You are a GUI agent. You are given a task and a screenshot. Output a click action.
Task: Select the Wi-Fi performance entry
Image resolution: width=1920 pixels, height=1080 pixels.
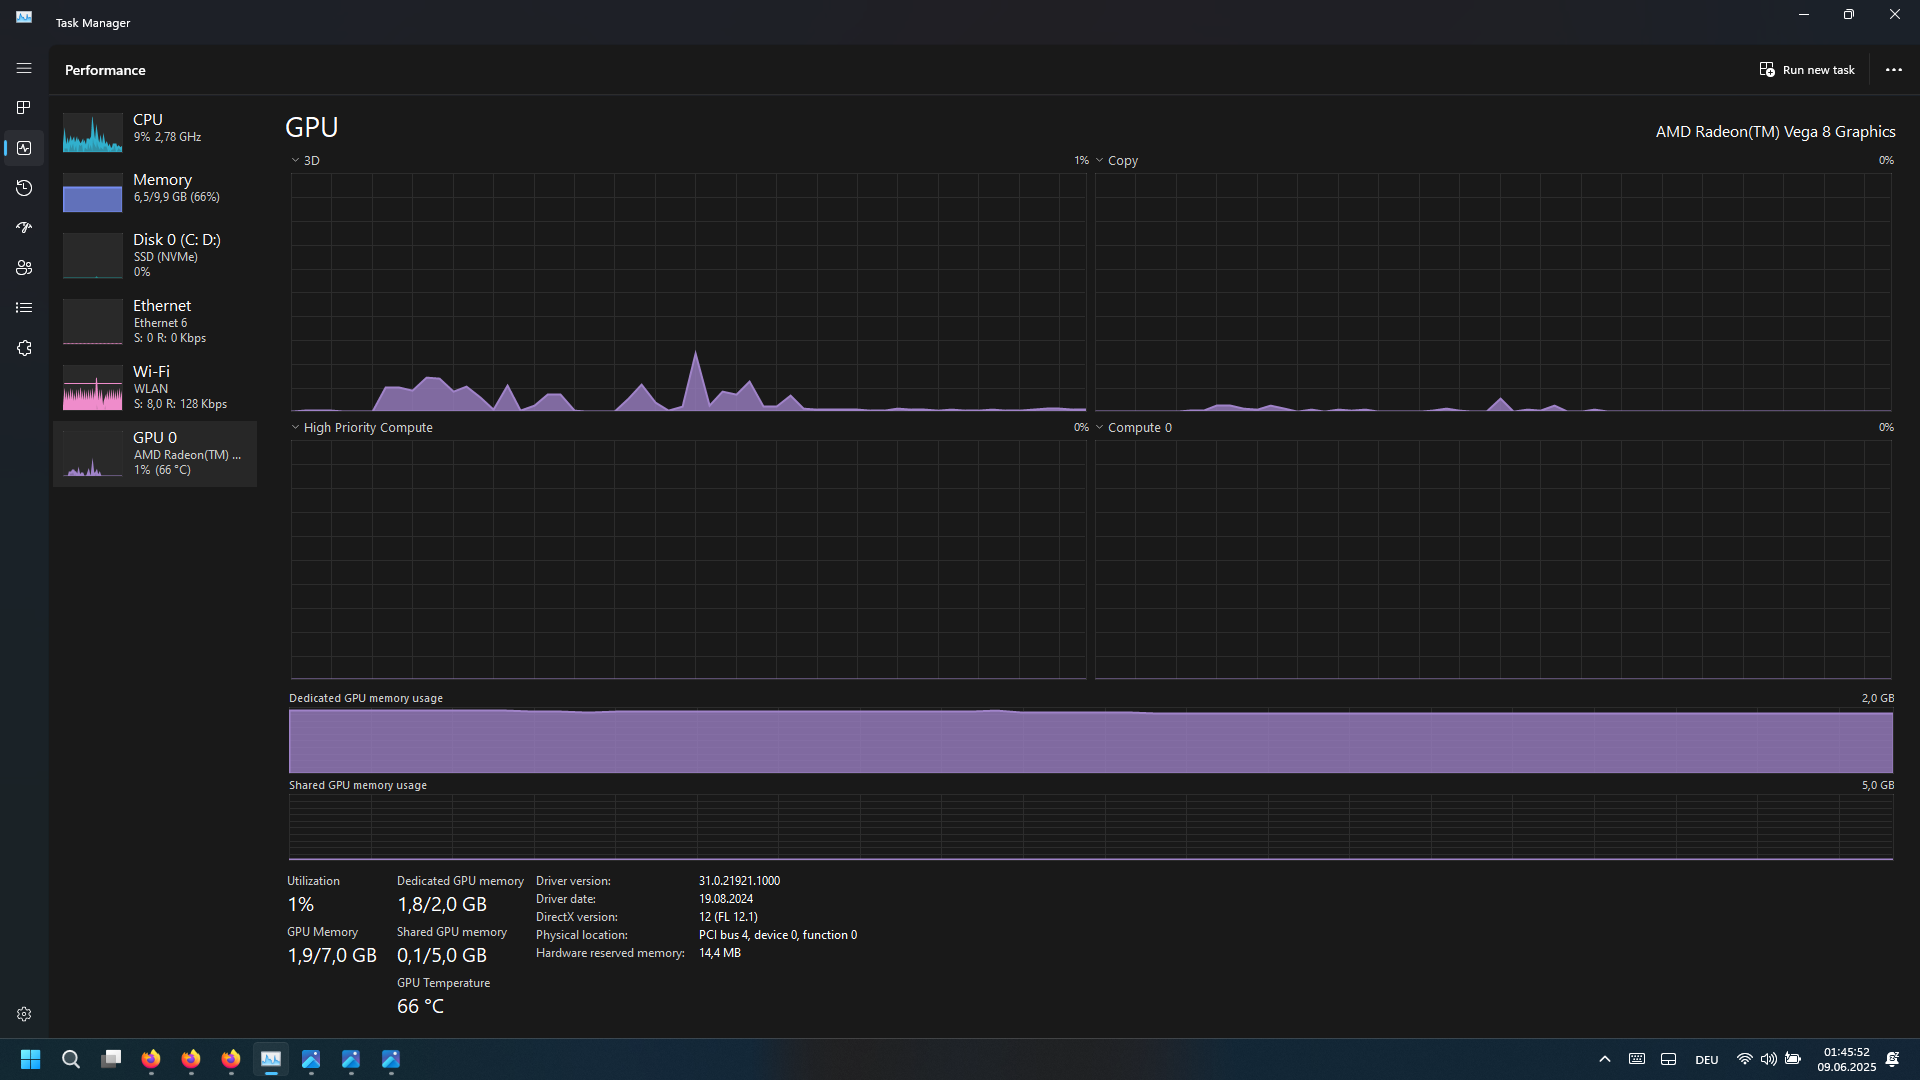point(155,388)
